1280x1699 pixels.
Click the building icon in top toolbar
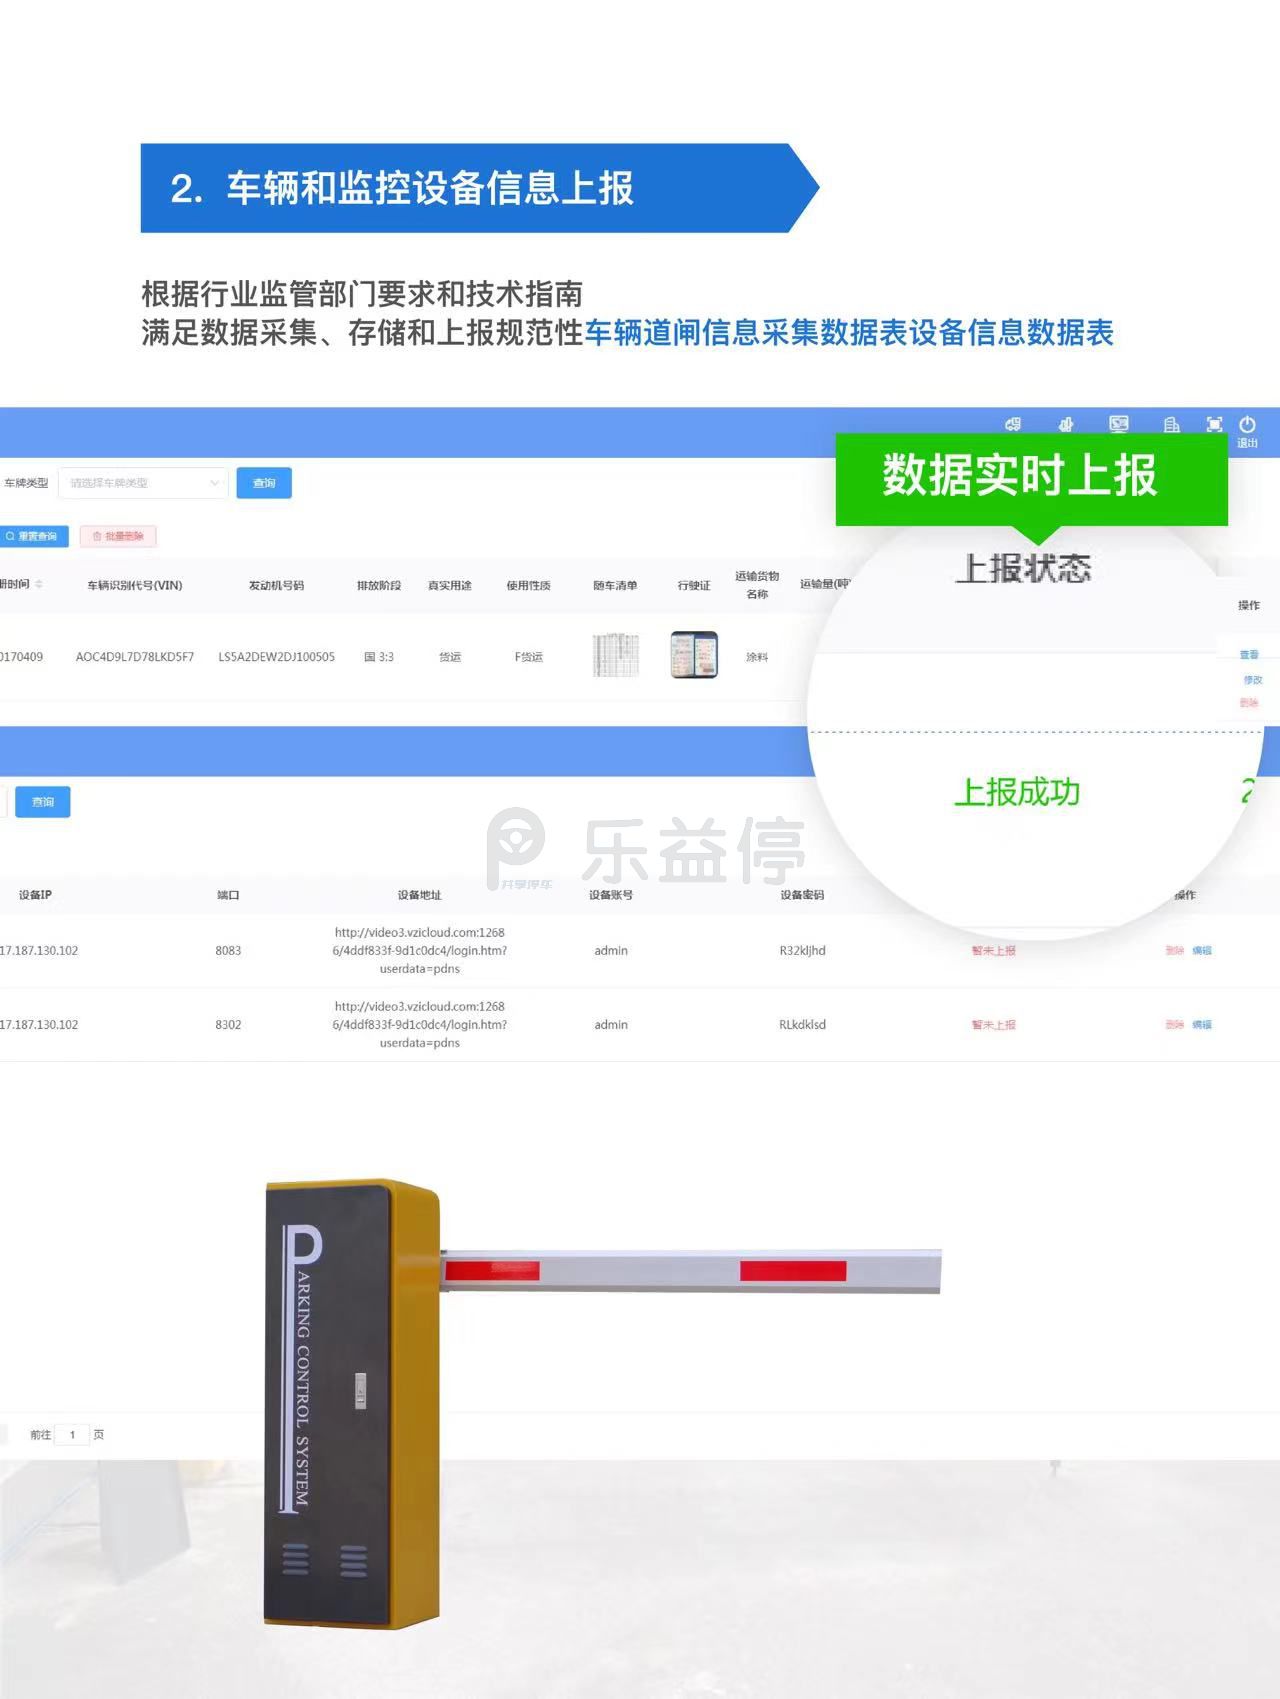tap(1171, 424)
